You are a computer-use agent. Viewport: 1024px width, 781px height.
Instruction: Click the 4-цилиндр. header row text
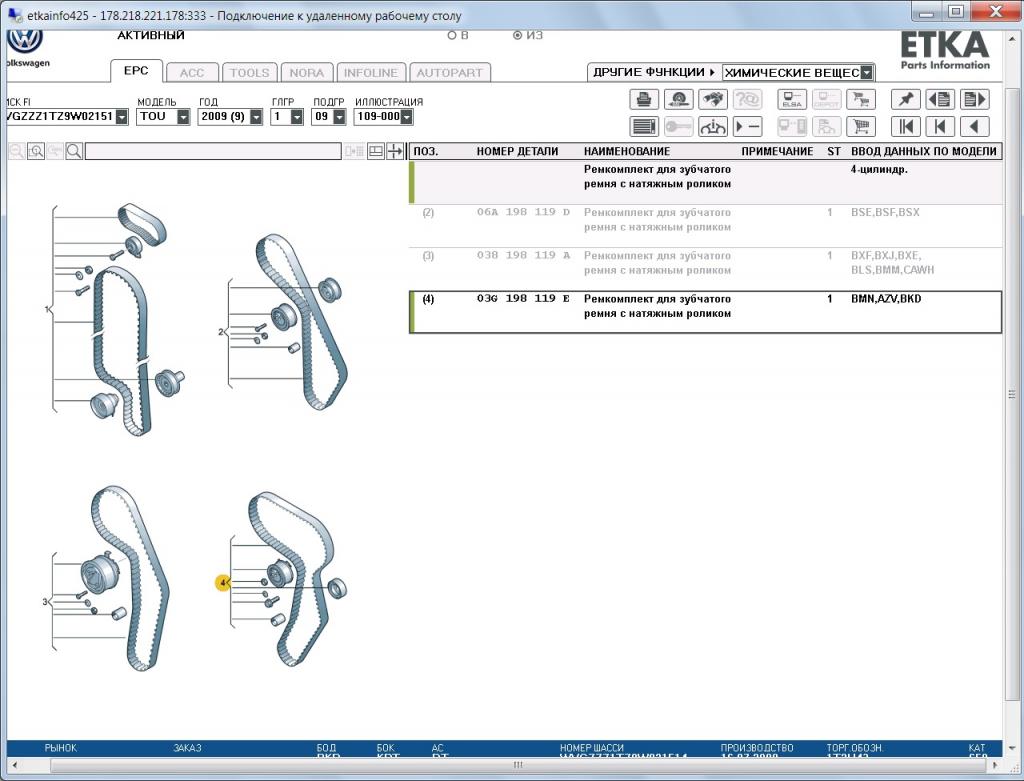point(879,169)
